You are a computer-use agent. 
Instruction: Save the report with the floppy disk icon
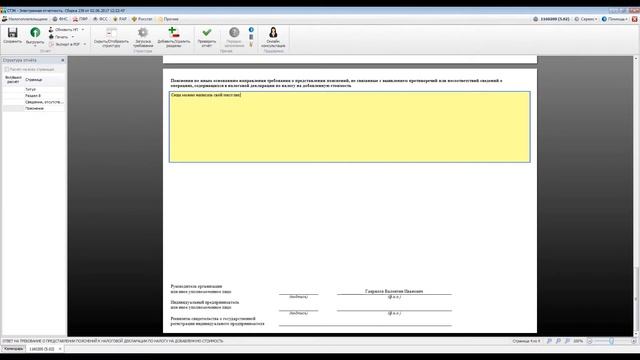coord(12,33)
